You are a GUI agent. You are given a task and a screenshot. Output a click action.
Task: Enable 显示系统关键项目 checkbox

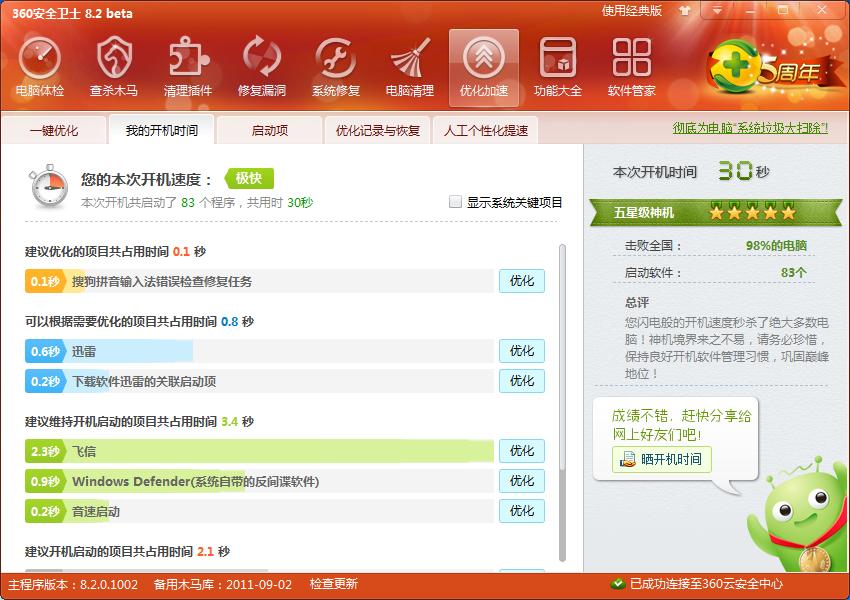coord(455,202)
